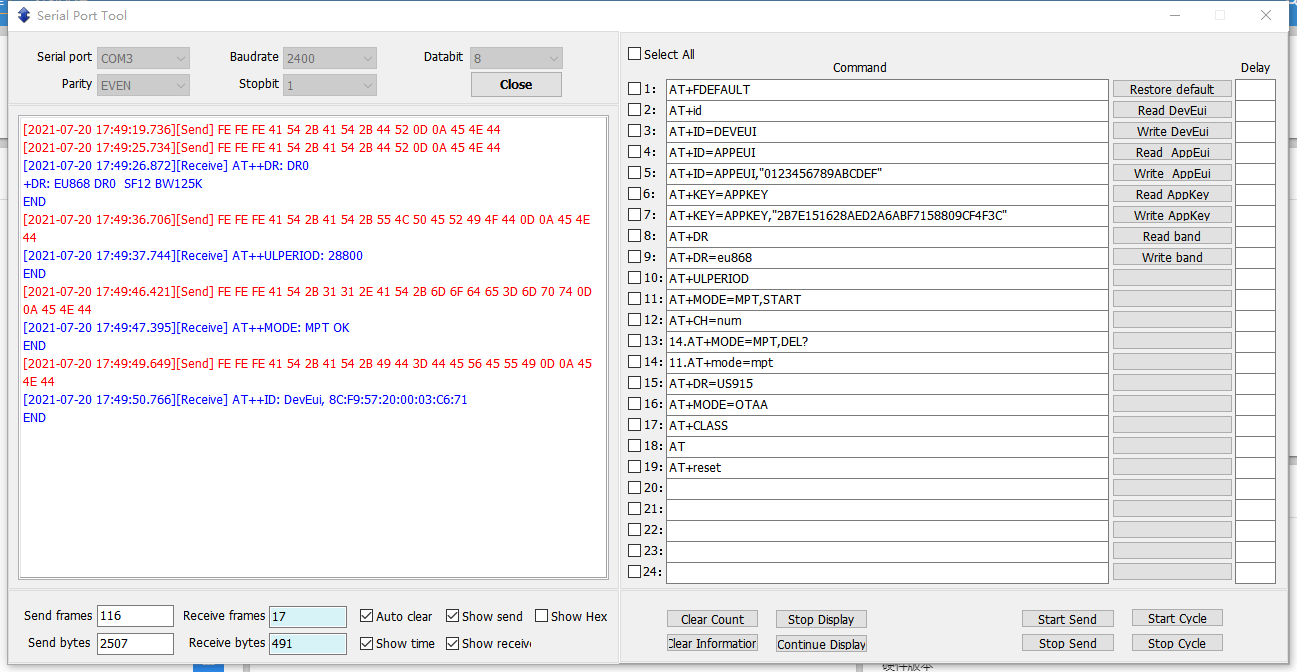Click the Restore default button

click(x=1172, y=89)
